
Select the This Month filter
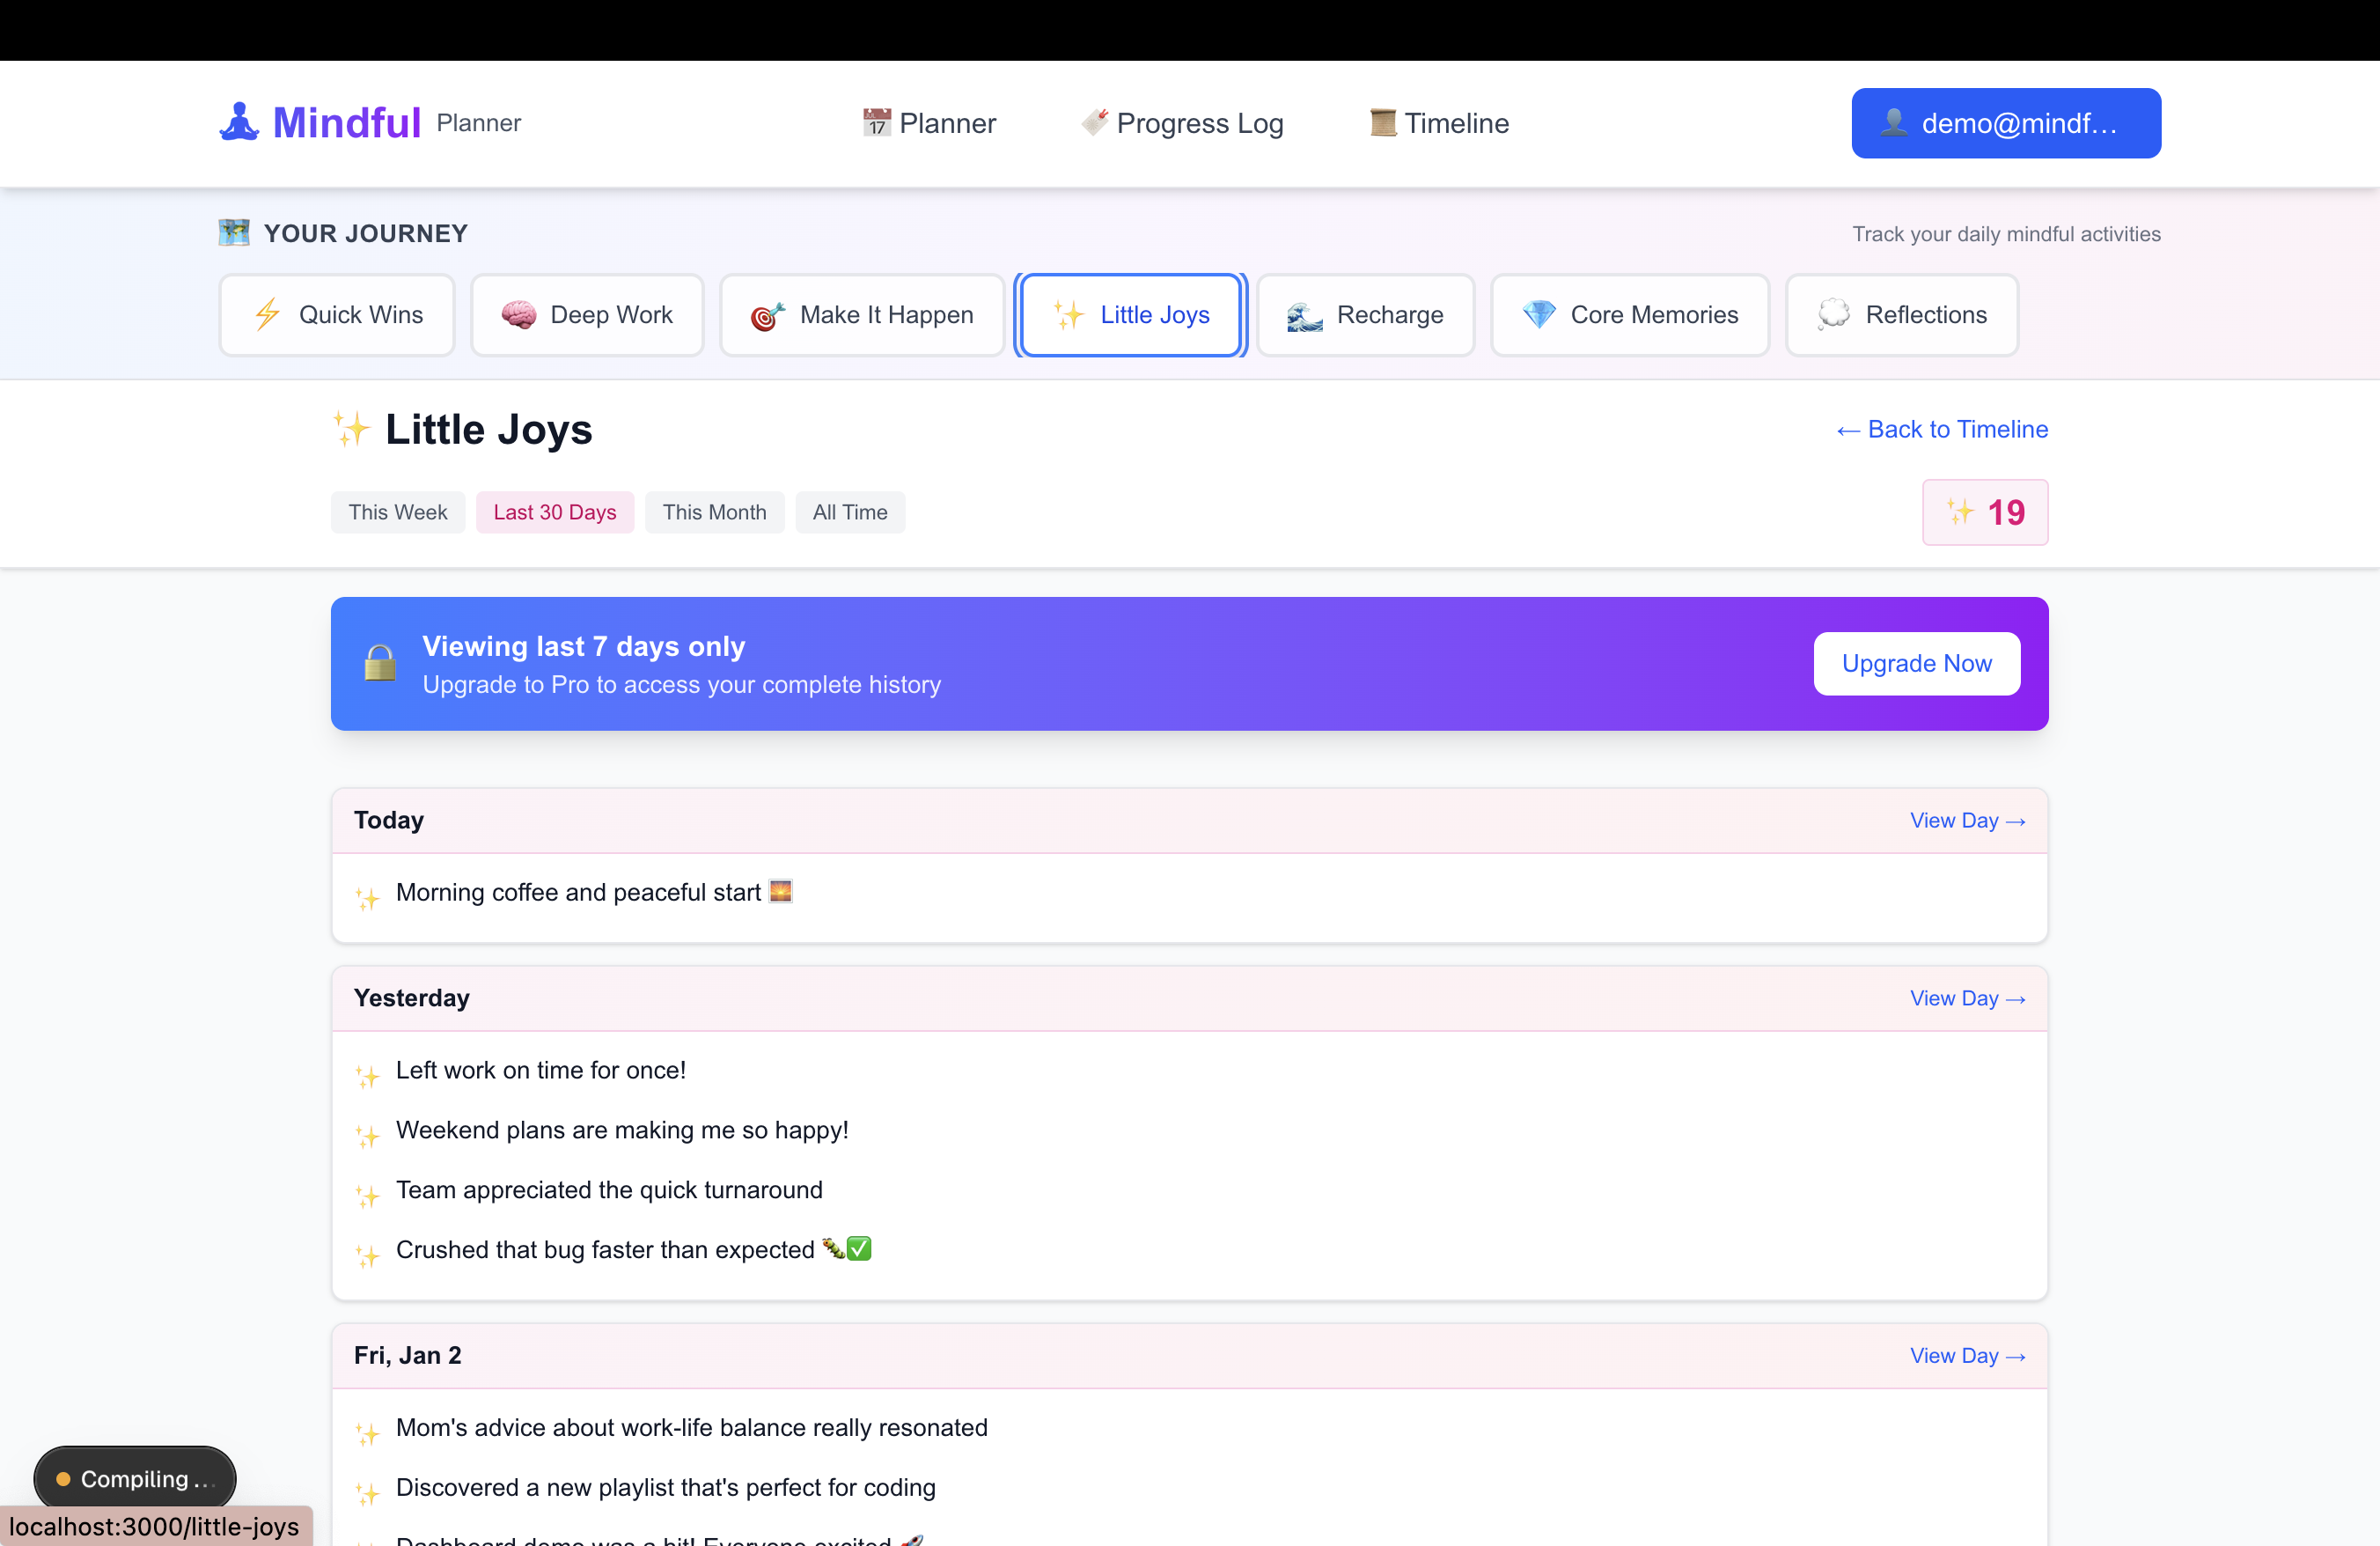coord(714,512)
